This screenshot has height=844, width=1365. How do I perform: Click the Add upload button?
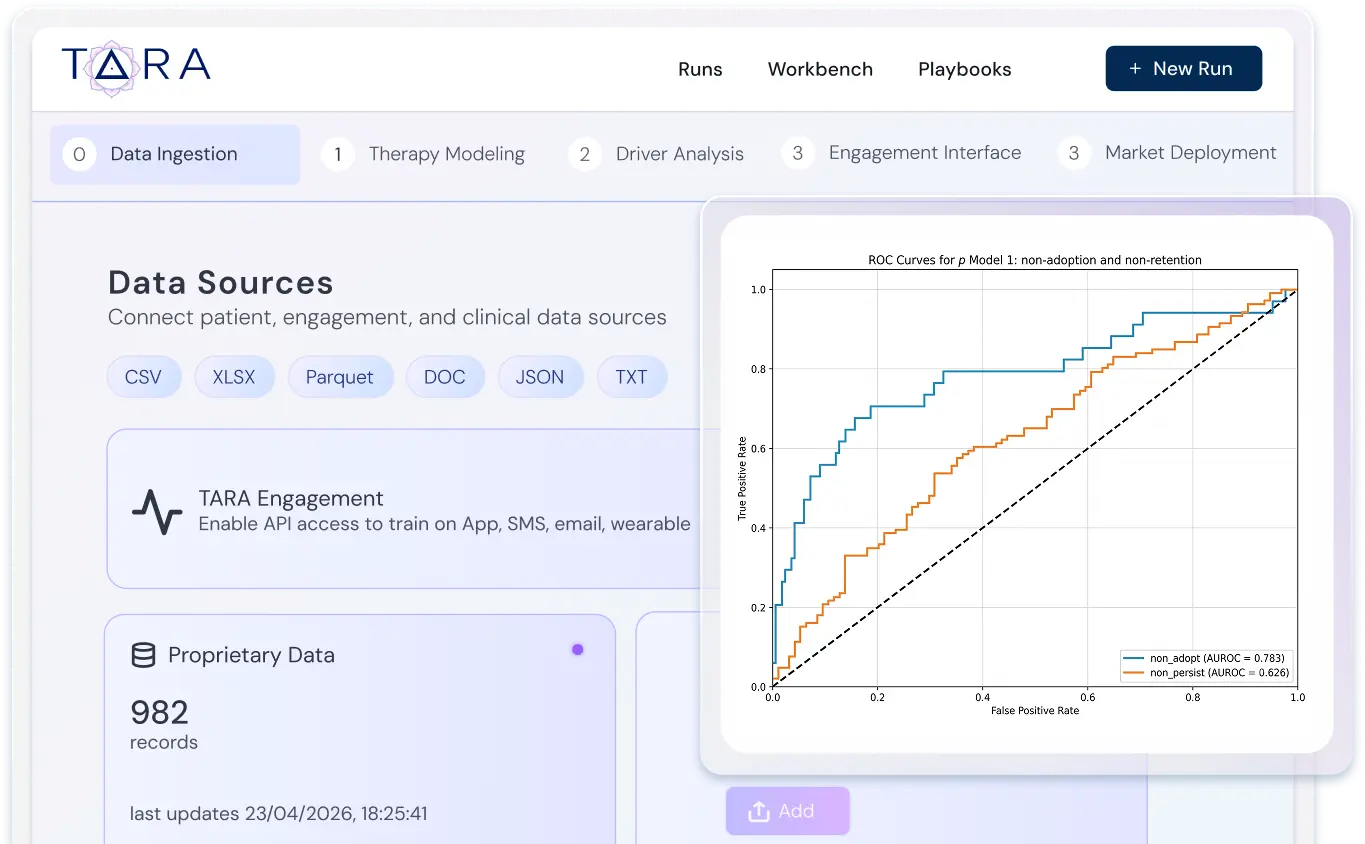coord(787,811)
